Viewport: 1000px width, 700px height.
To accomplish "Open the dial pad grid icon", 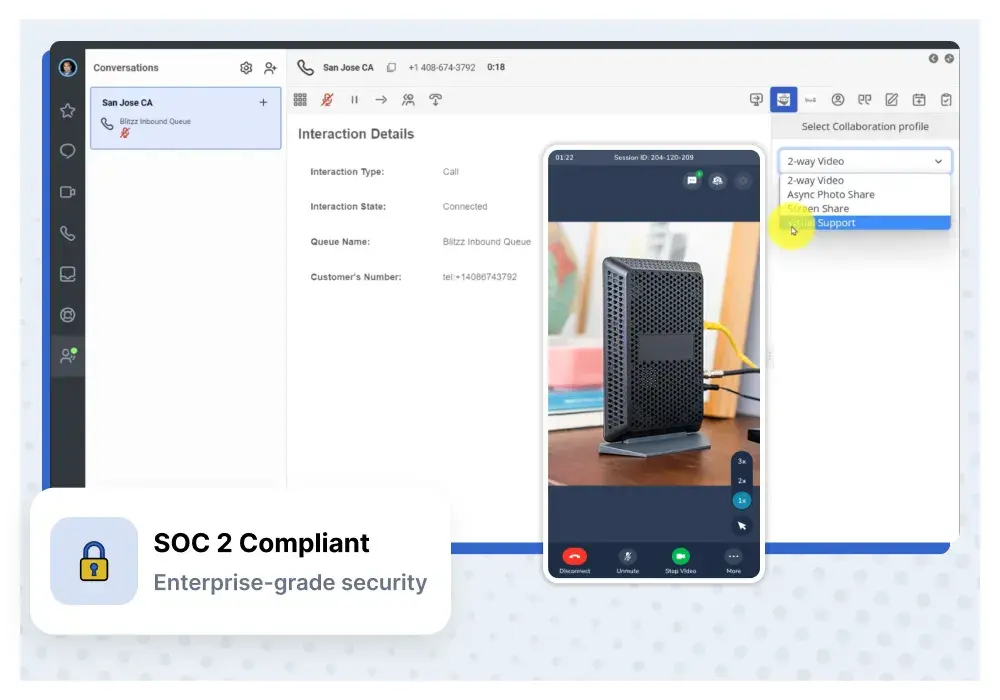I will pyautogui.click(x=300, y=99).
